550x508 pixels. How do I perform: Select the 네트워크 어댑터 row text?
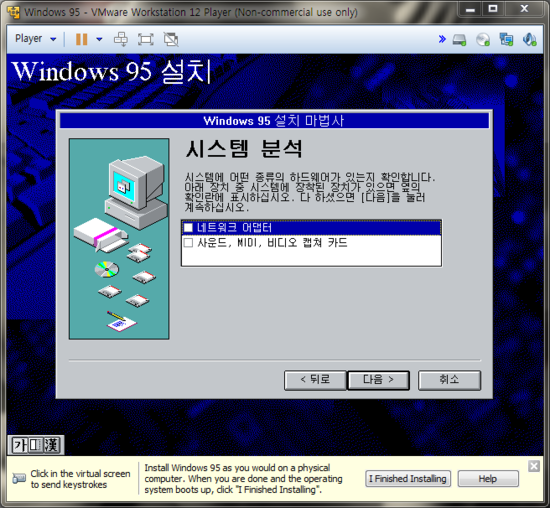[x=234, y=228]
